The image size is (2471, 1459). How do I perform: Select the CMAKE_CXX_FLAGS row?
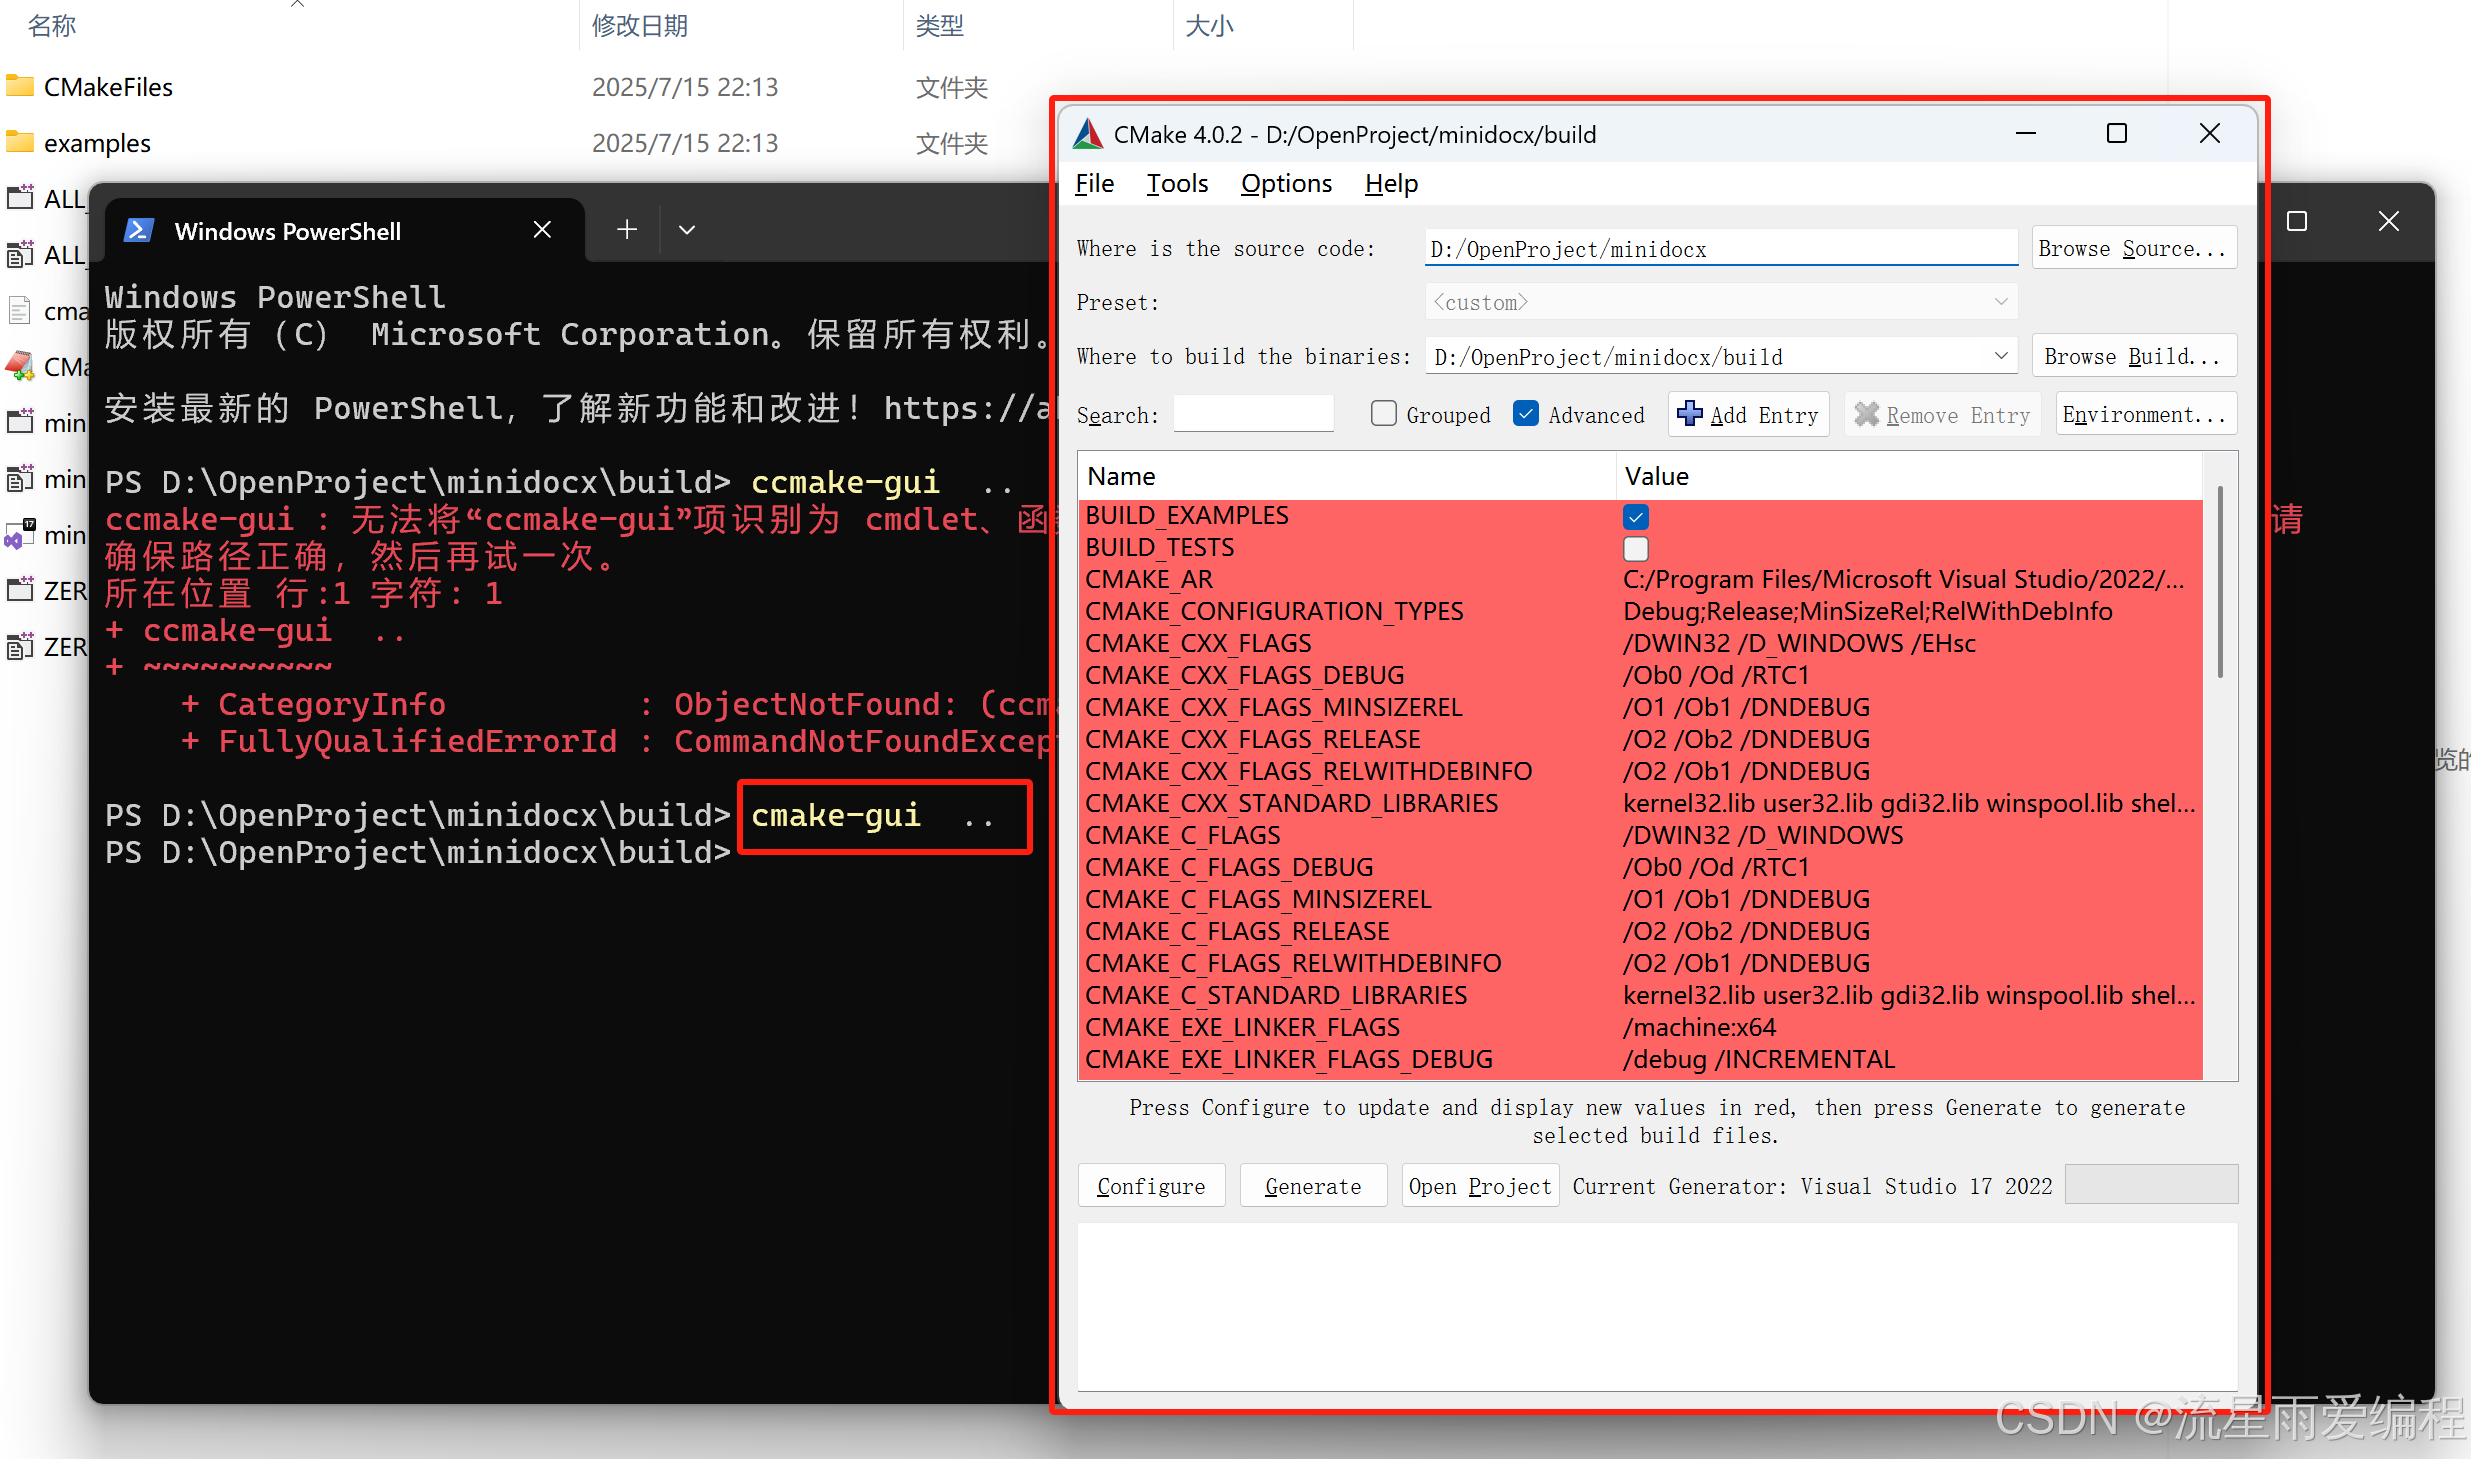(1641, 644)
